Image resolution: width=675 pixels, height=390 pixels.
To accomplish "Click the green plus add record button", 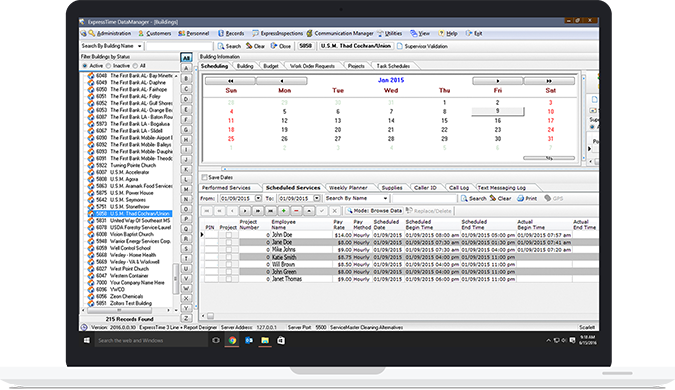I will [x=283, y=211].
